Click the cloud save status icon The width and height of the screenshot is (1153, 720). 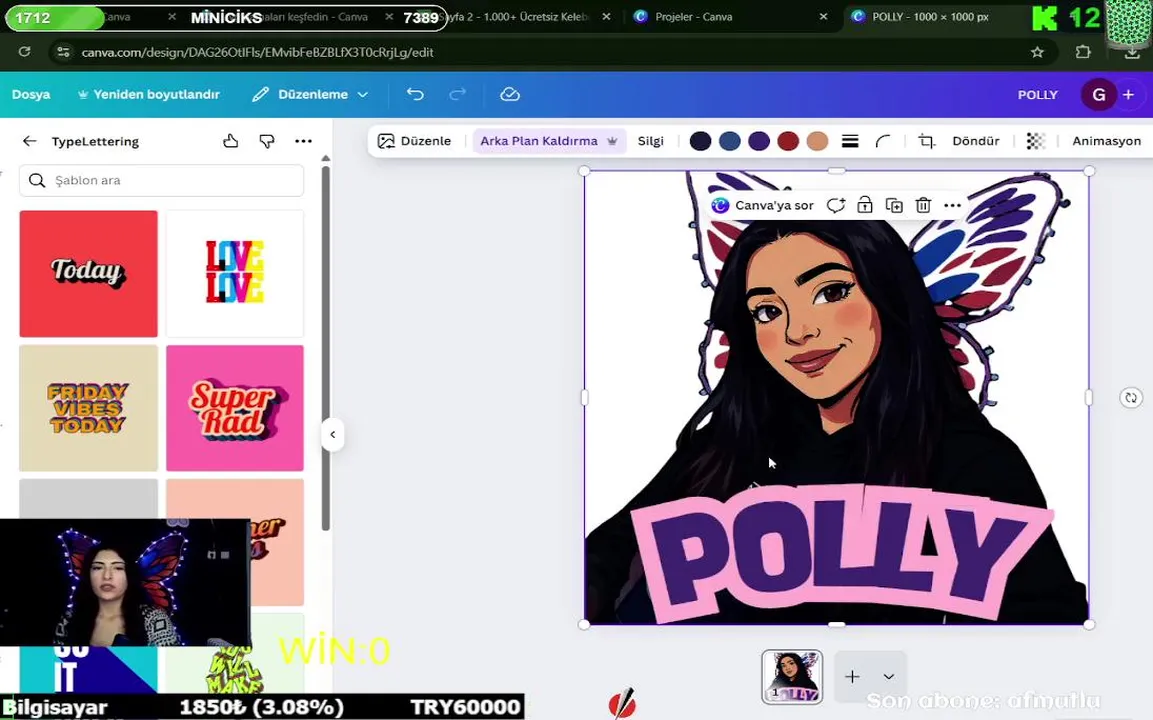point(510,94)
